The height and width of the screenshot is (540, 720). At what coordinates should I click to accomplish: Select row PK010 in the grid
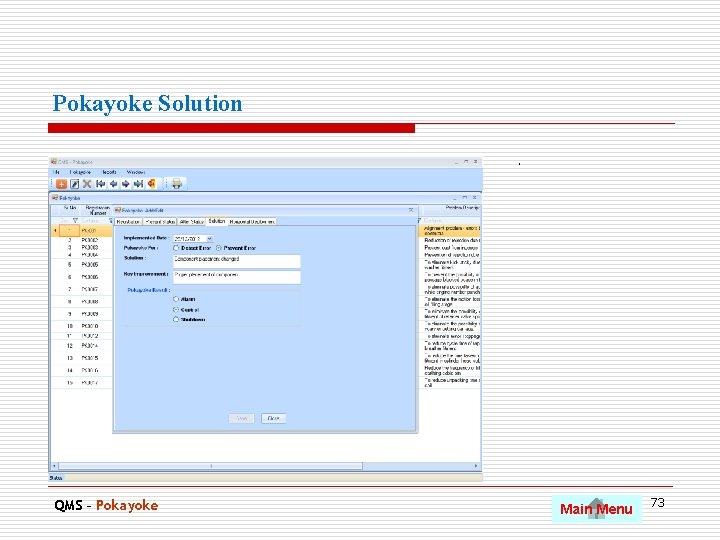click(81, 326)
